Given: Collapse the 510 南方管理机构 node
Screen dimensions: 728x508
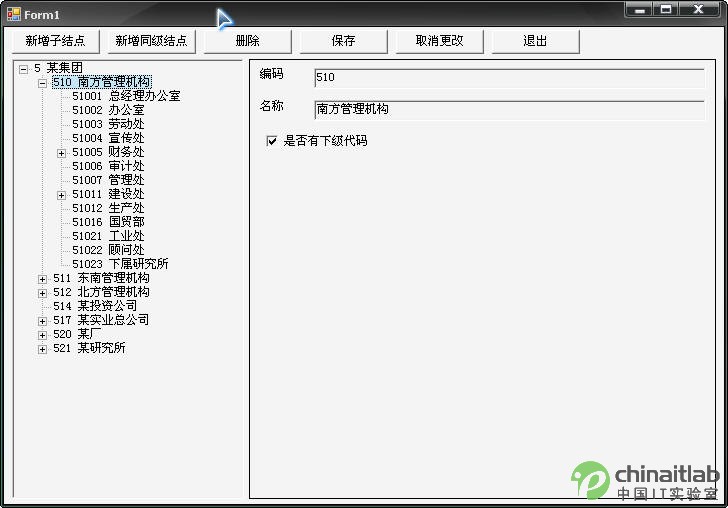Looking at the screenshot, I should pyautogui.click(x=42, y=84).
